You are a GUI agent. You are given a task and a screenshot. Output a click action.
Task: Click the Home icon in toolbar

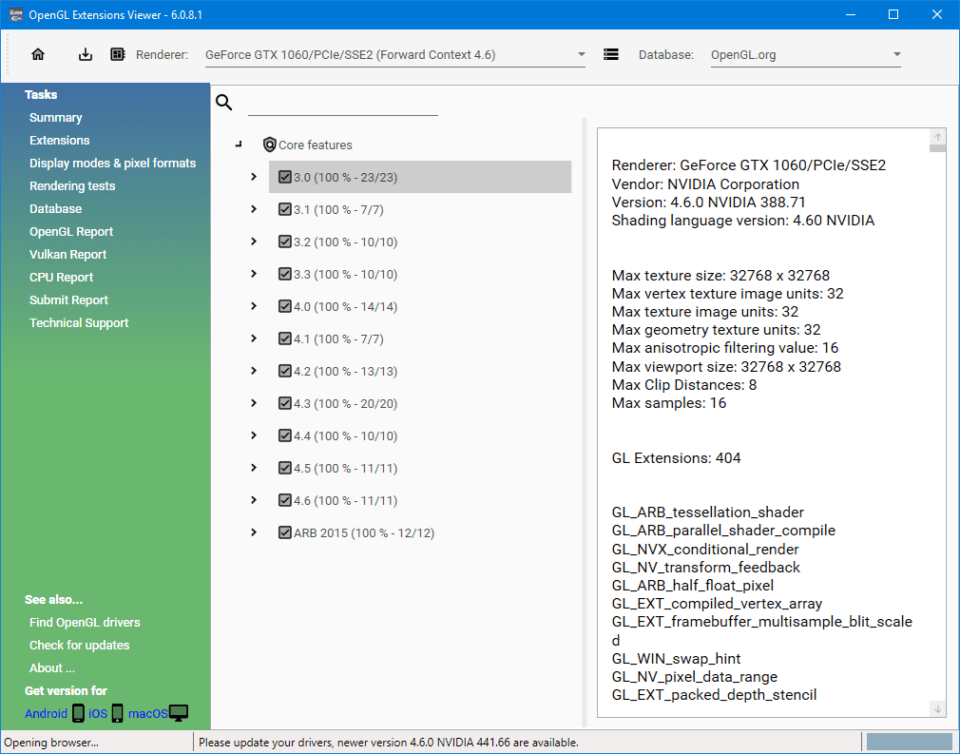[38, 55]
